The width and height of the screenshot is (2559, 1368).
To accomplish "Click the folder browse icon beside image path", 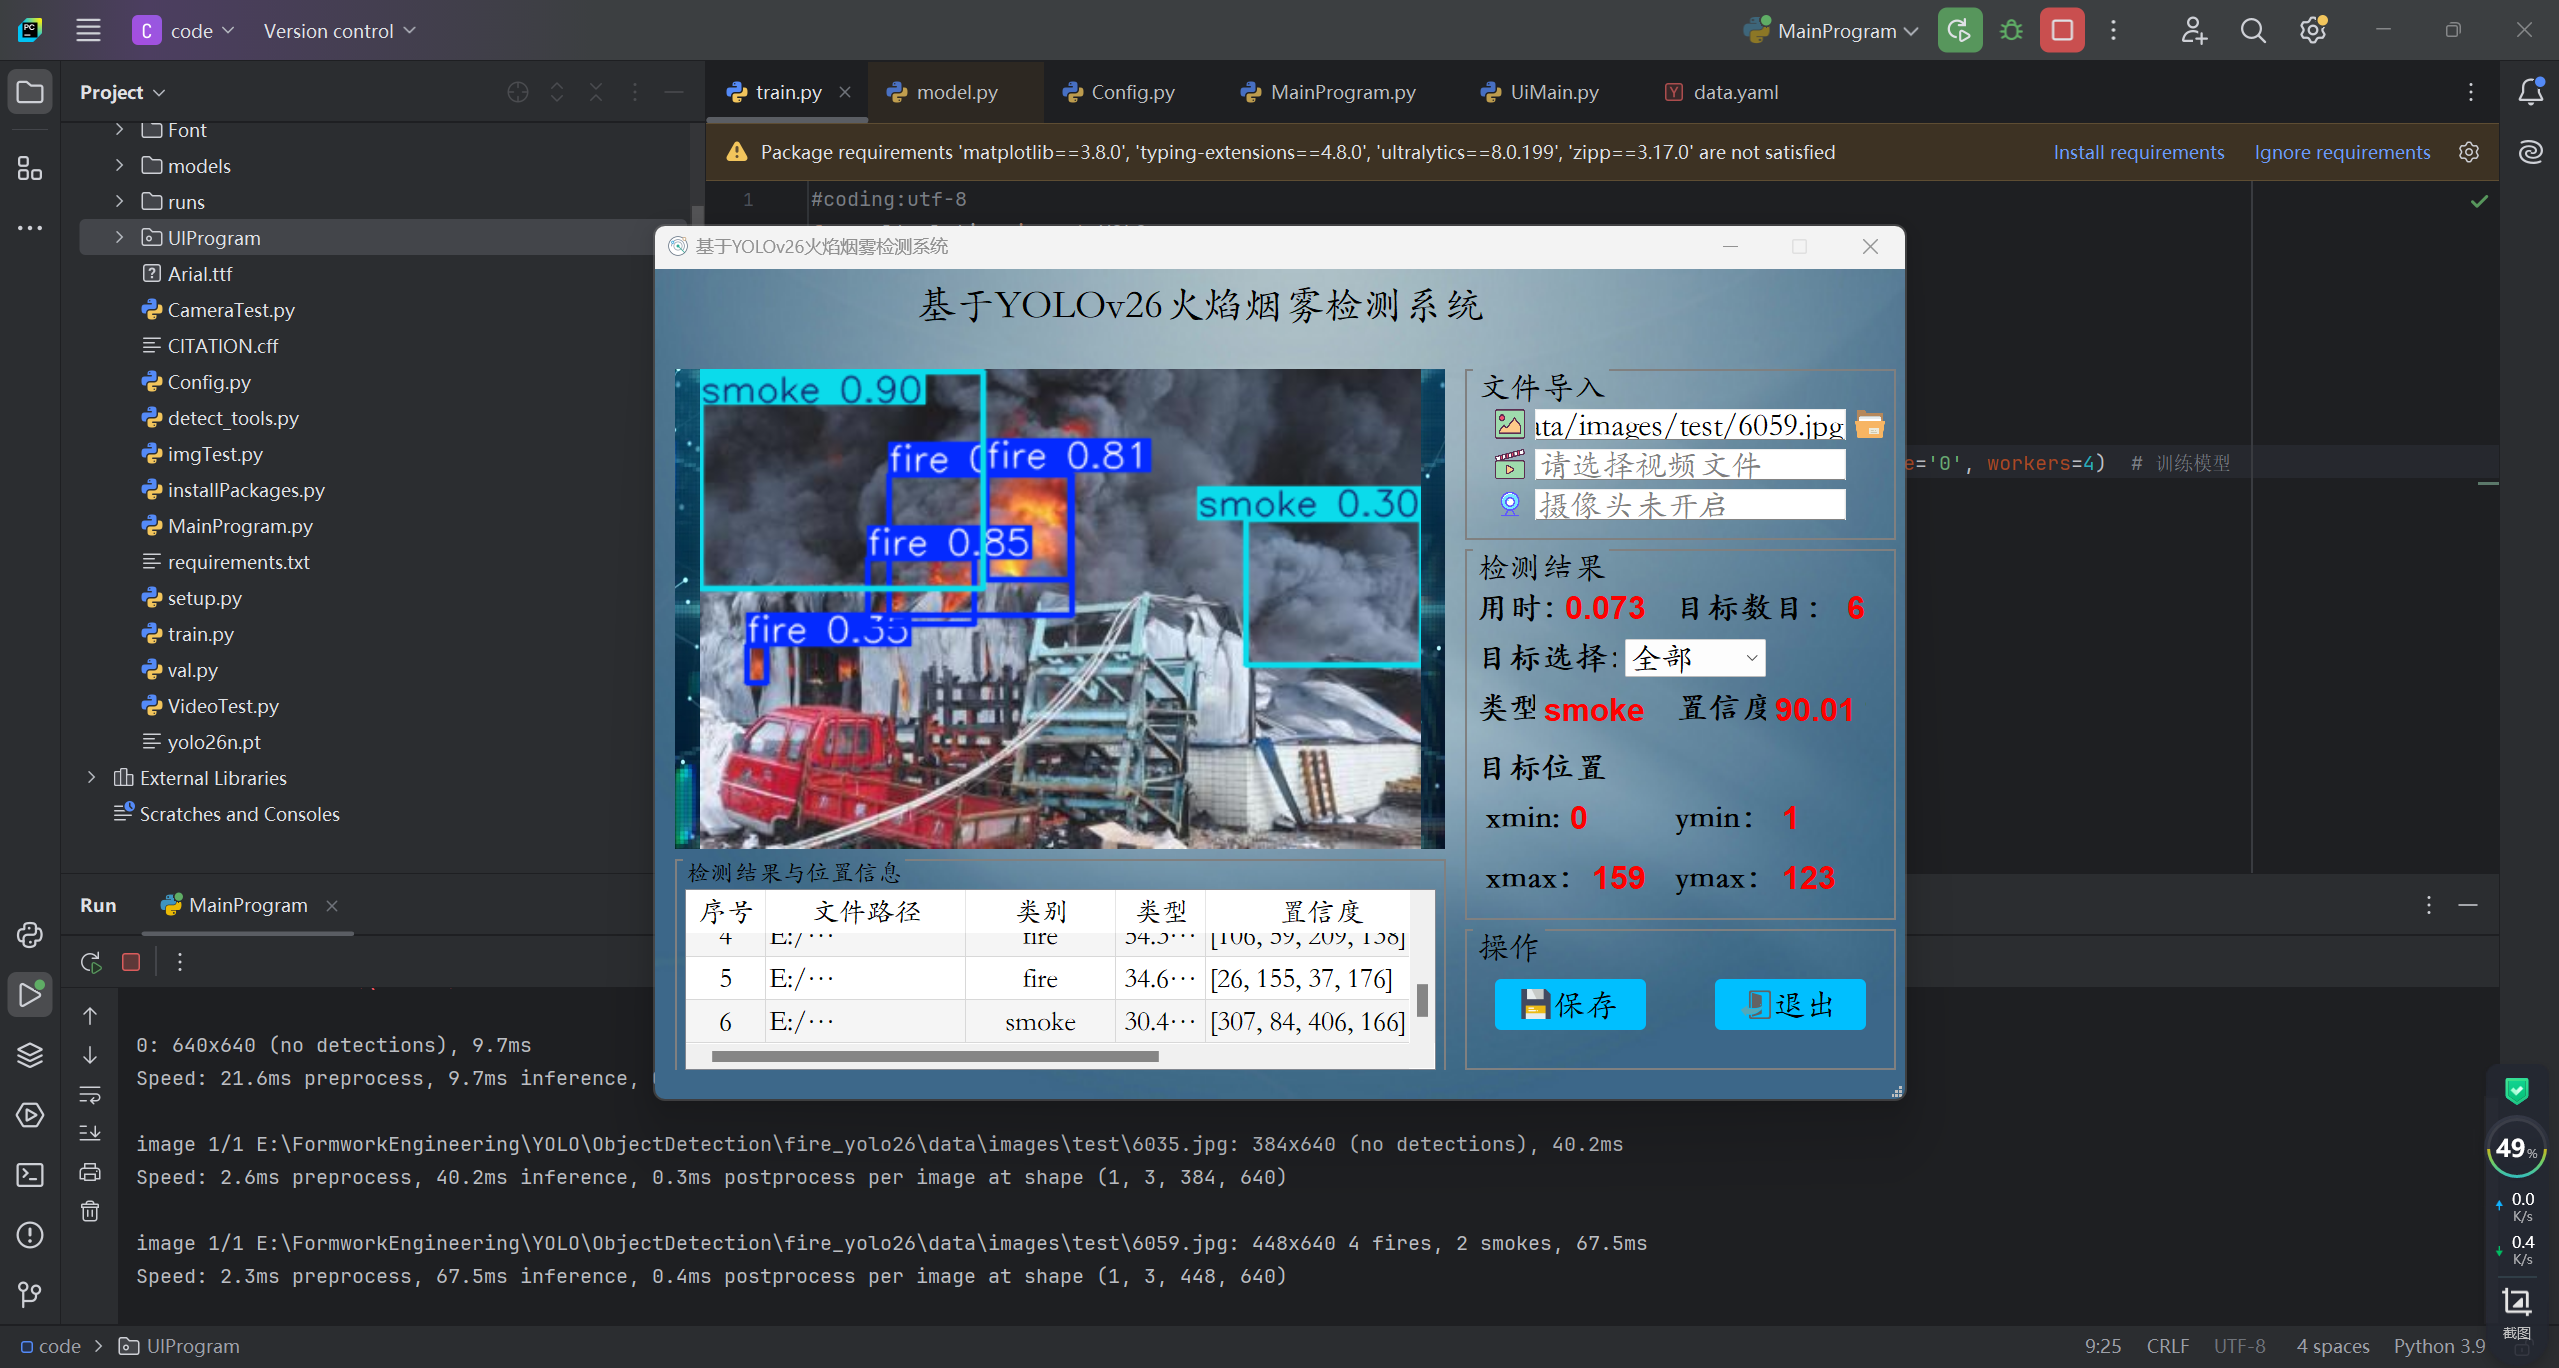I will [x=1869, y=425].
